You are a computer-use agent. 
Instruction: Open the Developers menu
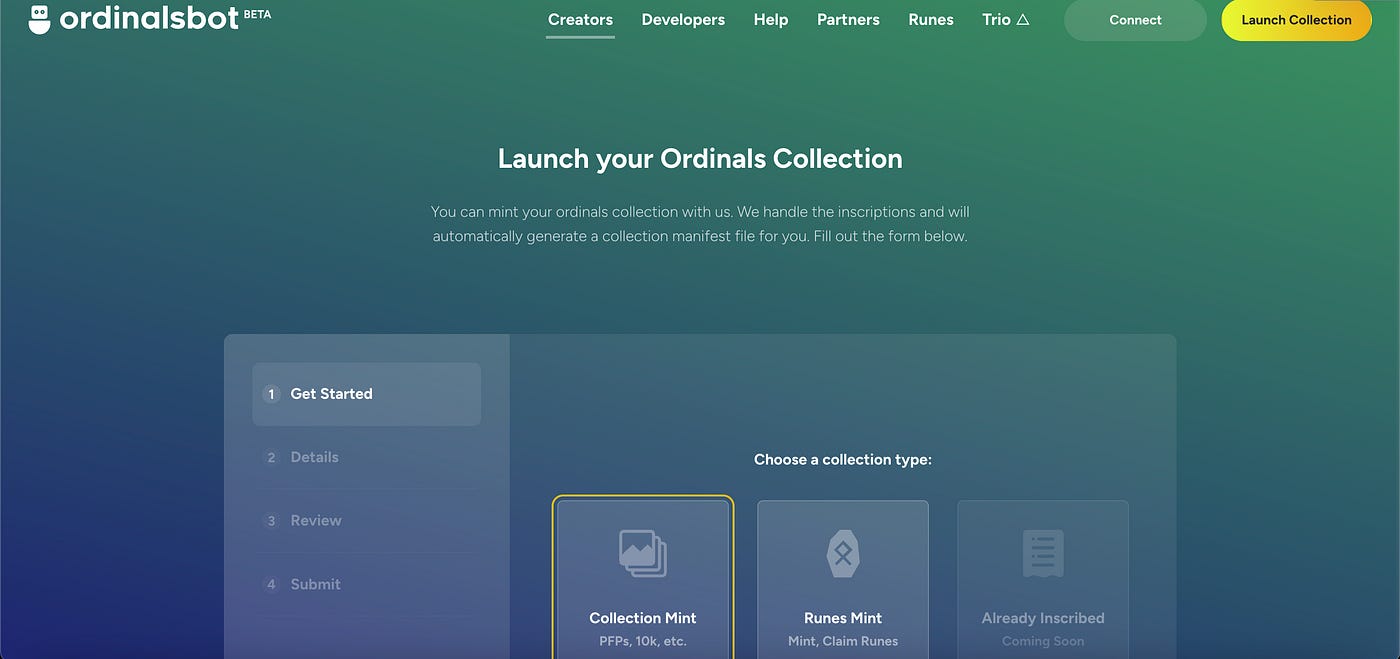tap(683, 19)
